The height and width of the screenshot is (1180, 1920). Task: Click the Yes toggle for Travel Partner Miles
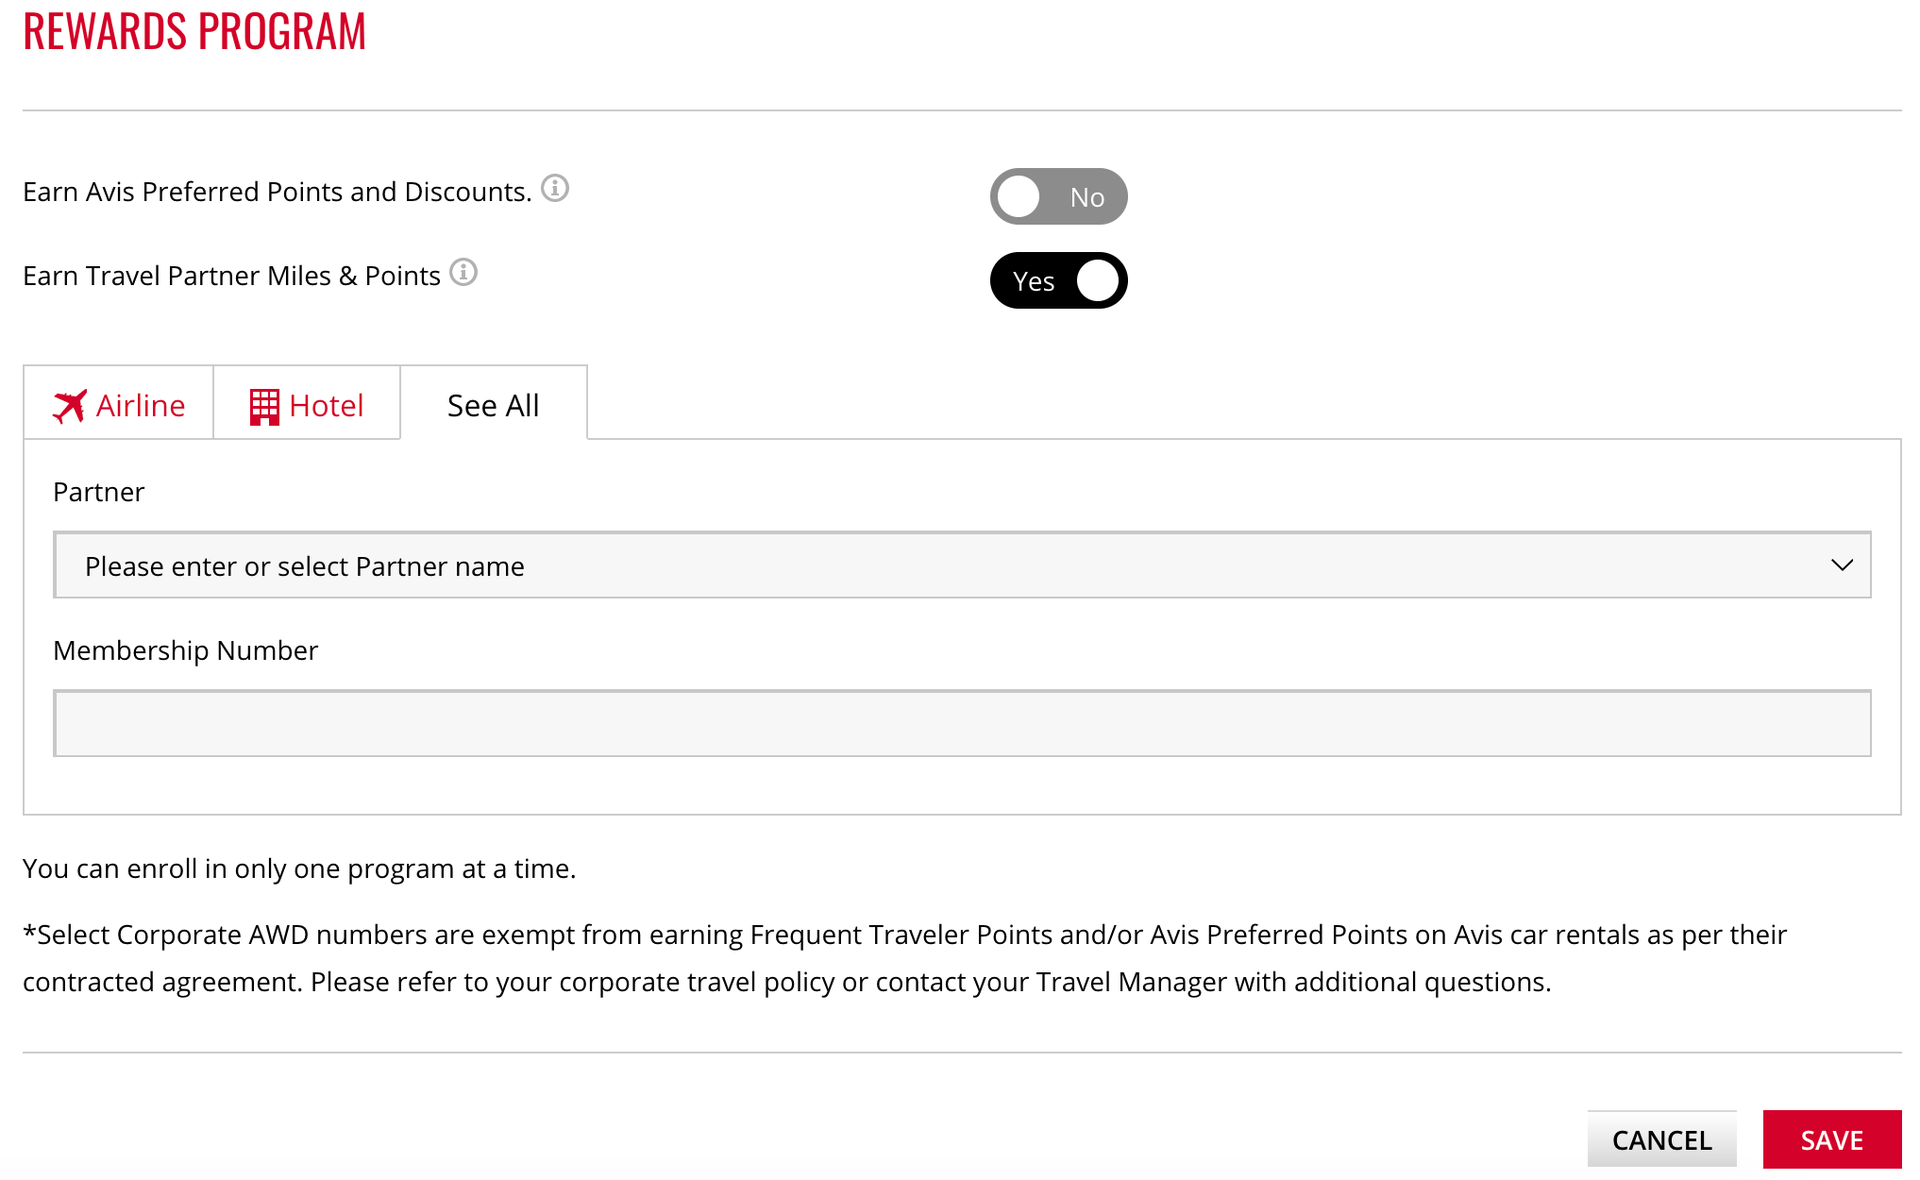point(1059,281)
